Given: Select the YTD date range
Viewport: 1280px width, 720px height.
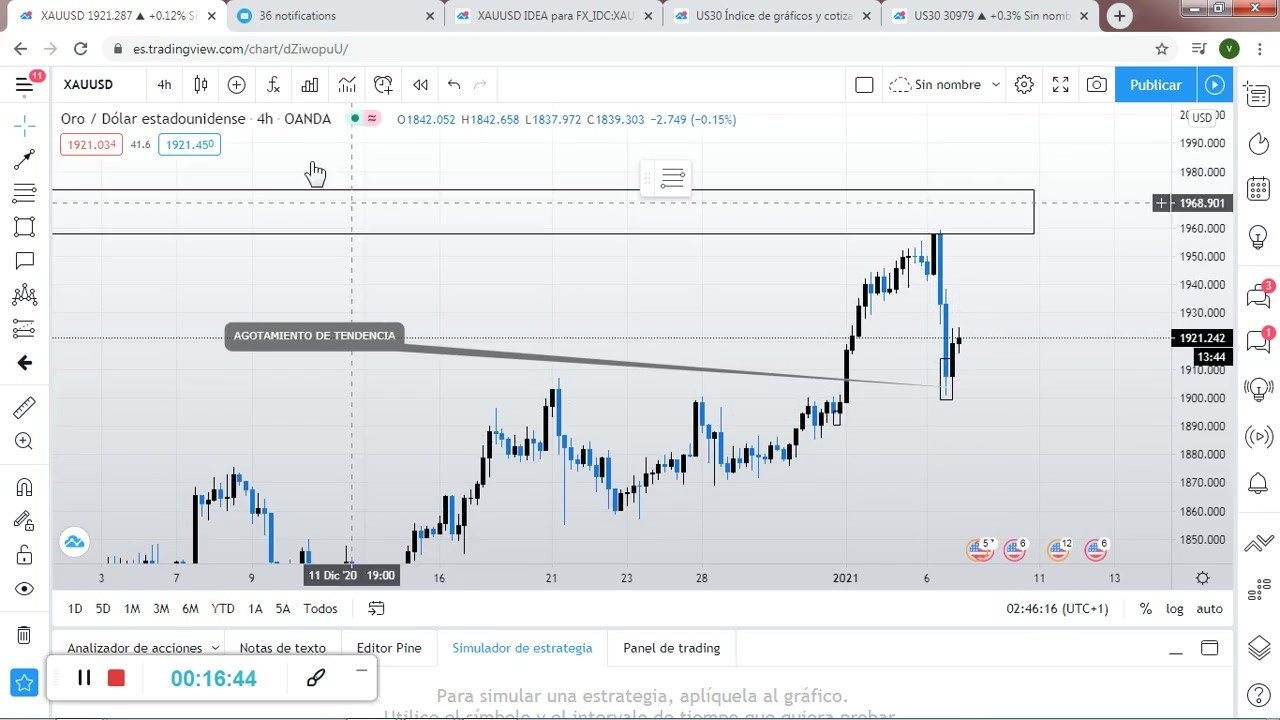Looking at the screenshot, I should tap(223, 609).
